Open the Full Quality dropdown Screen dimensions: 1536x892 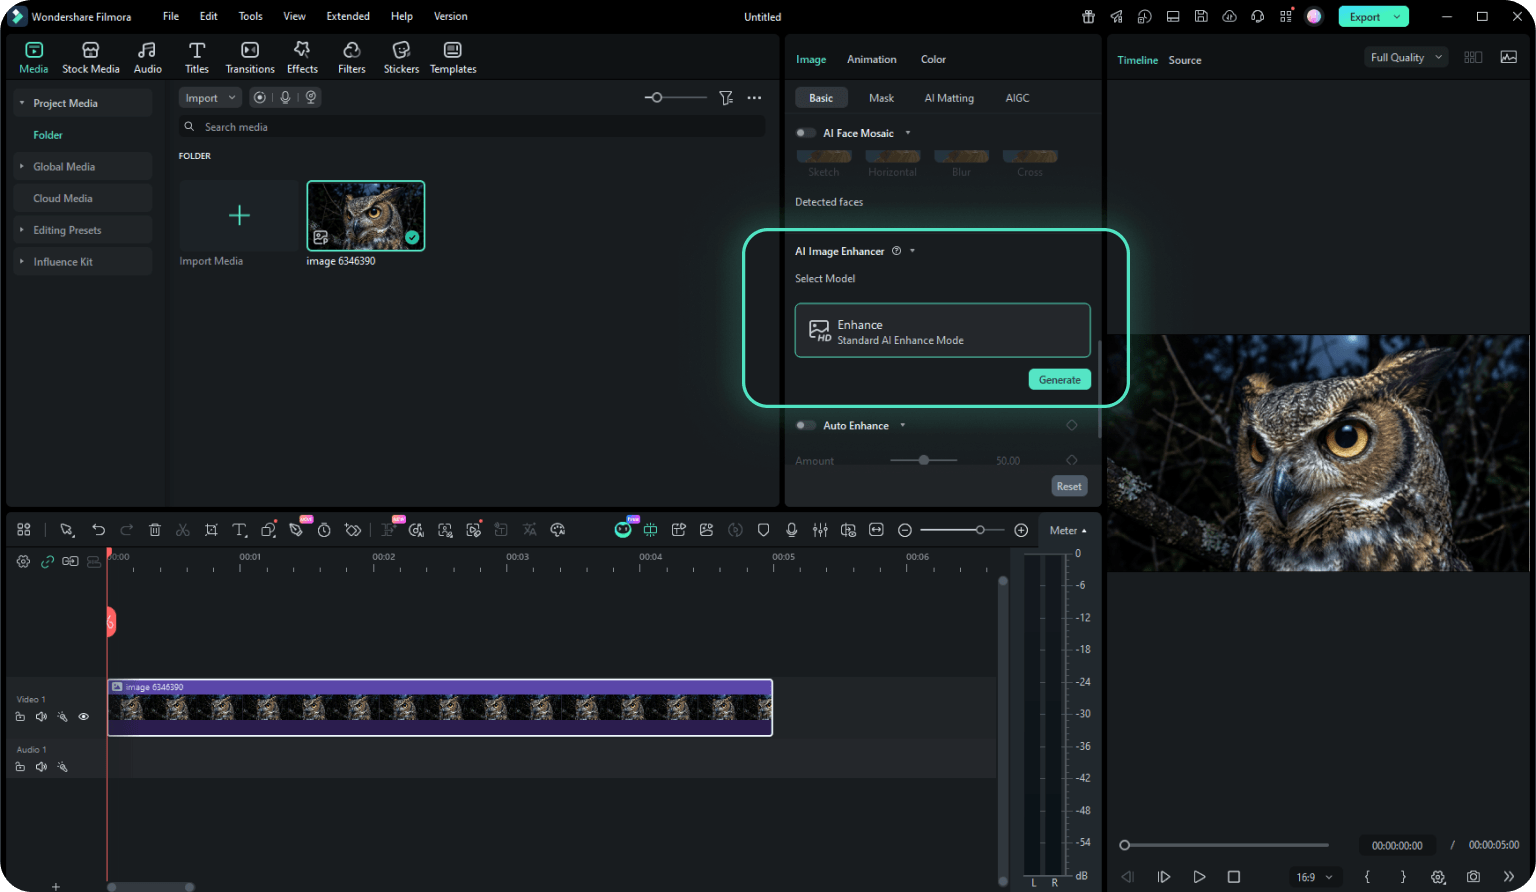coord(1405,58)
